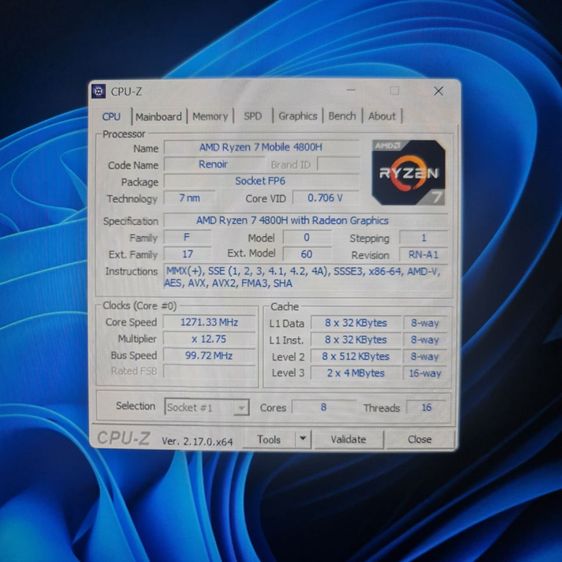Click the Ext. Family value 17
Viewport: 562px width, 562px height.
point(187,254)
